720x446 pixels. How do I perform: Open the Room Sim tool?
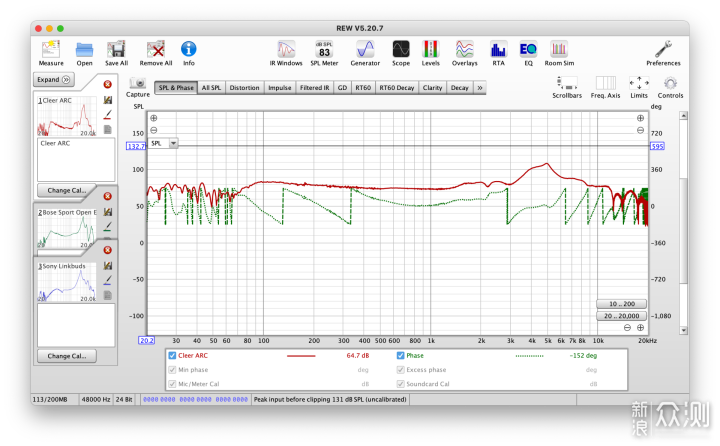tap(559, 53)
